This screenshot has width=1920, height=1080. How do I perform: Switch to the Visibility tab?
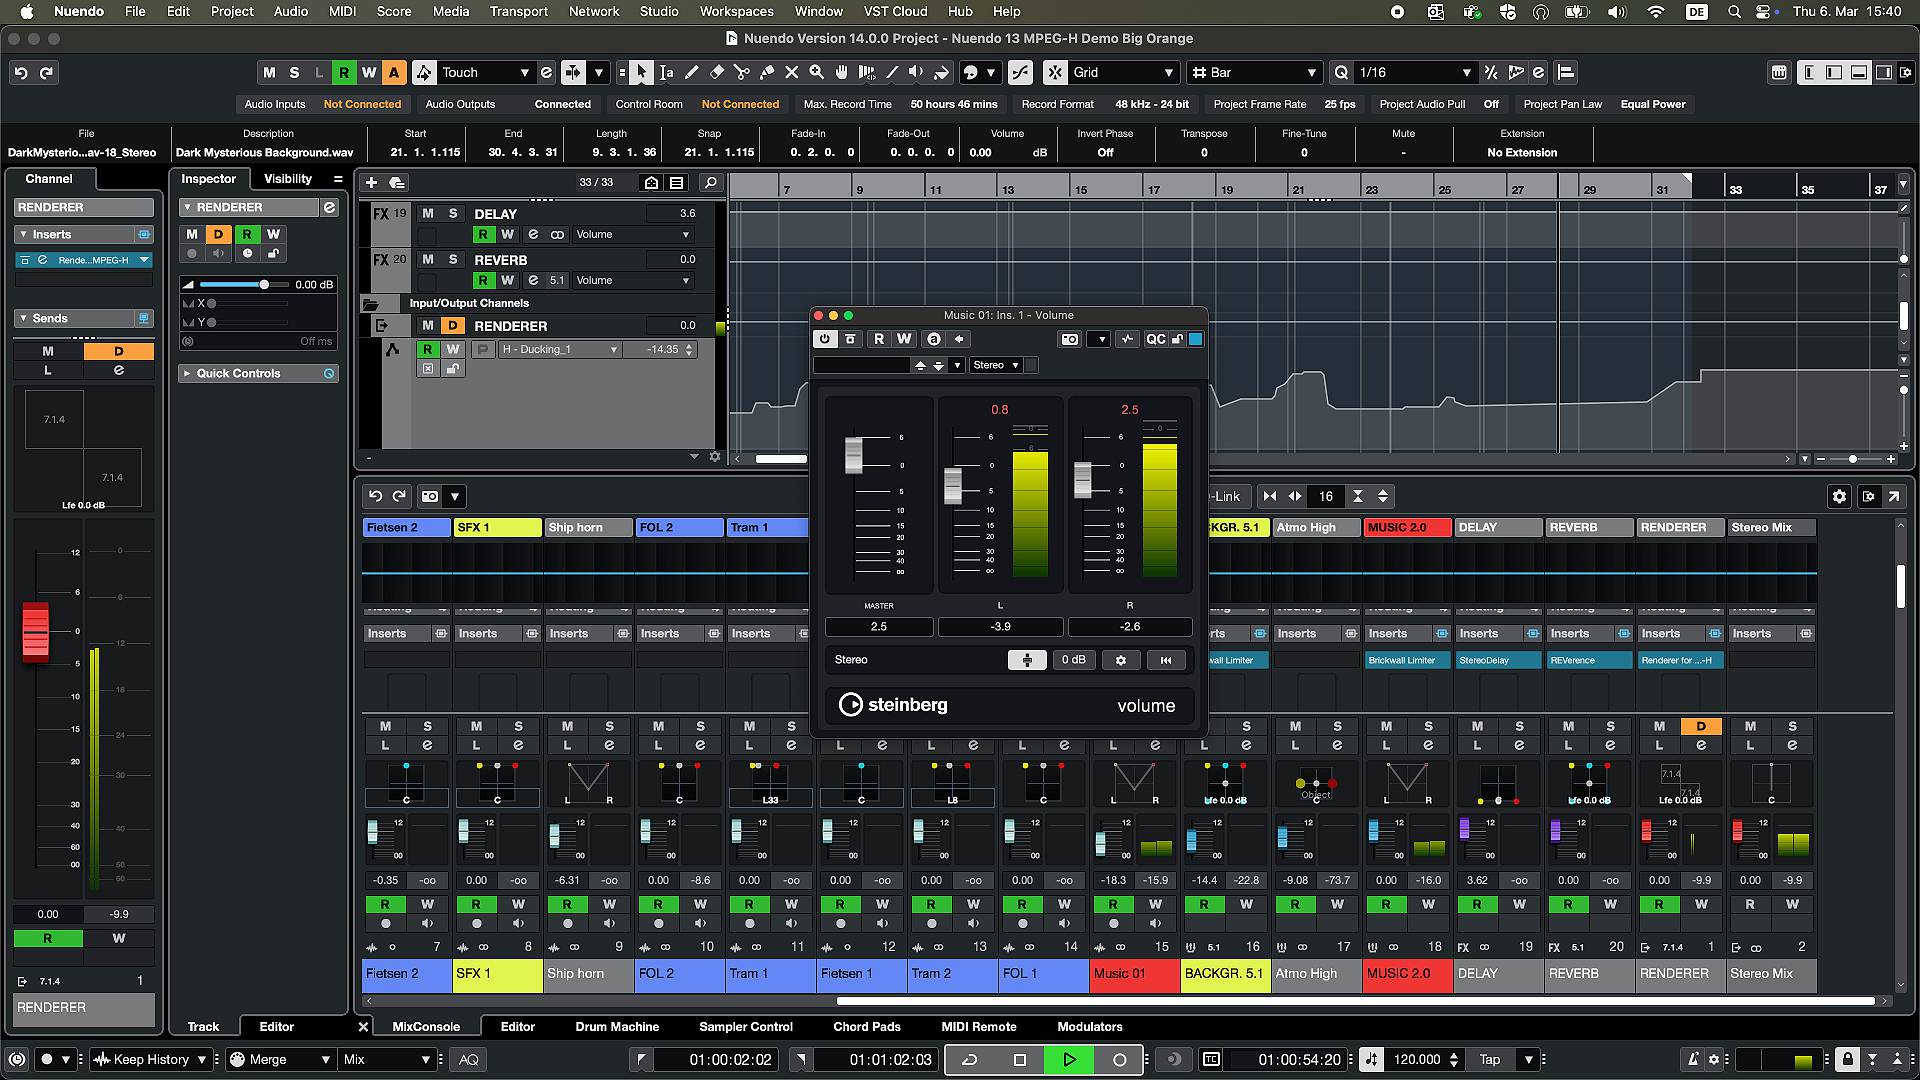287,178
